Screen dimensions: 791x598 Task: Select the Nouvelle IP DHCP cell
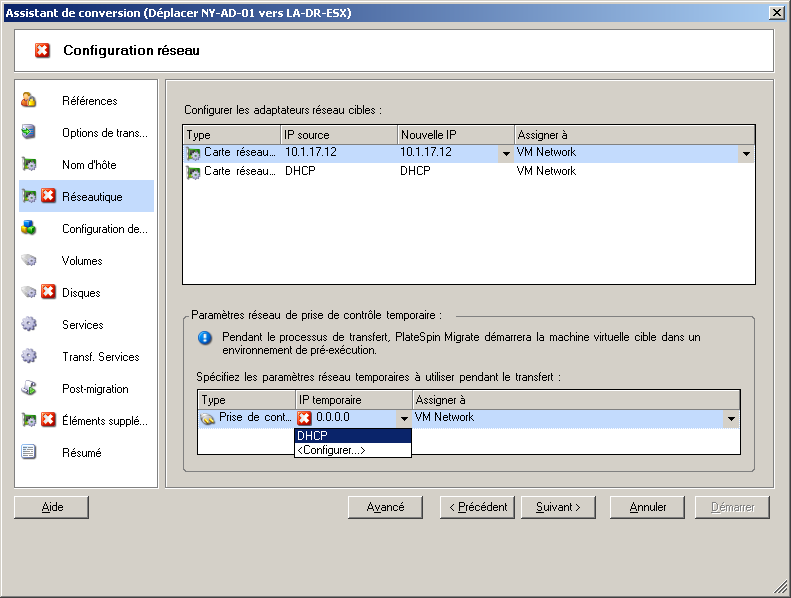[415, 171]
